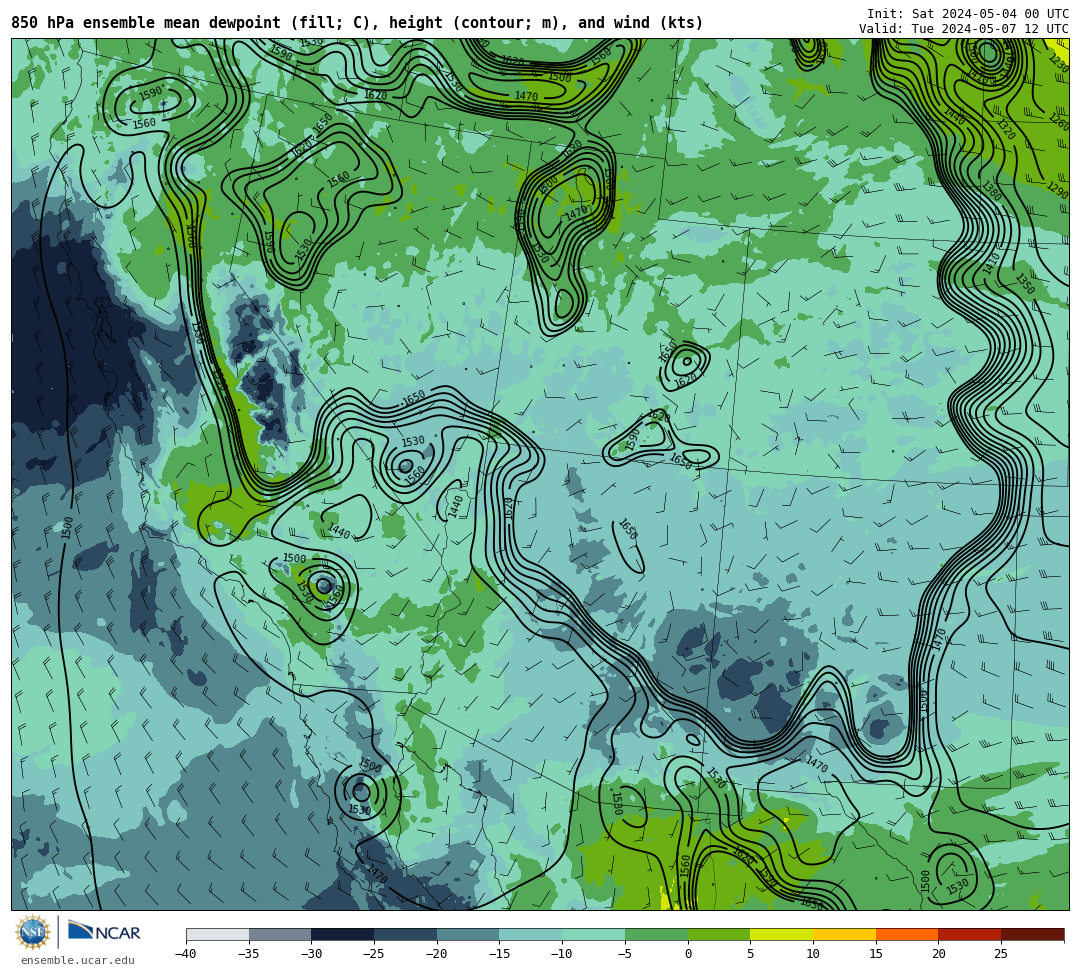This screenshot has height=973, width=1080.
Task: Click the -5 colorbar tick label
Action: point(624,954)
